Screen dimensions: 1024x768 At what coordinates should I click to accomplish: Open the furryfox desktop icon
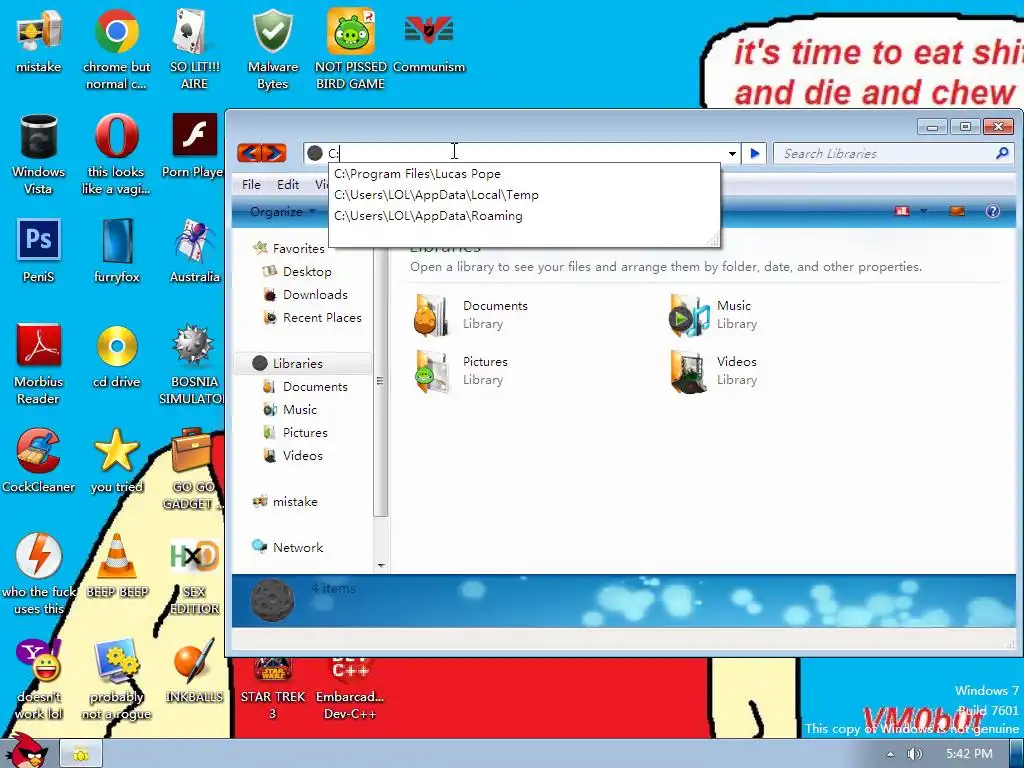pyautogui.click(x=116, y=251)
